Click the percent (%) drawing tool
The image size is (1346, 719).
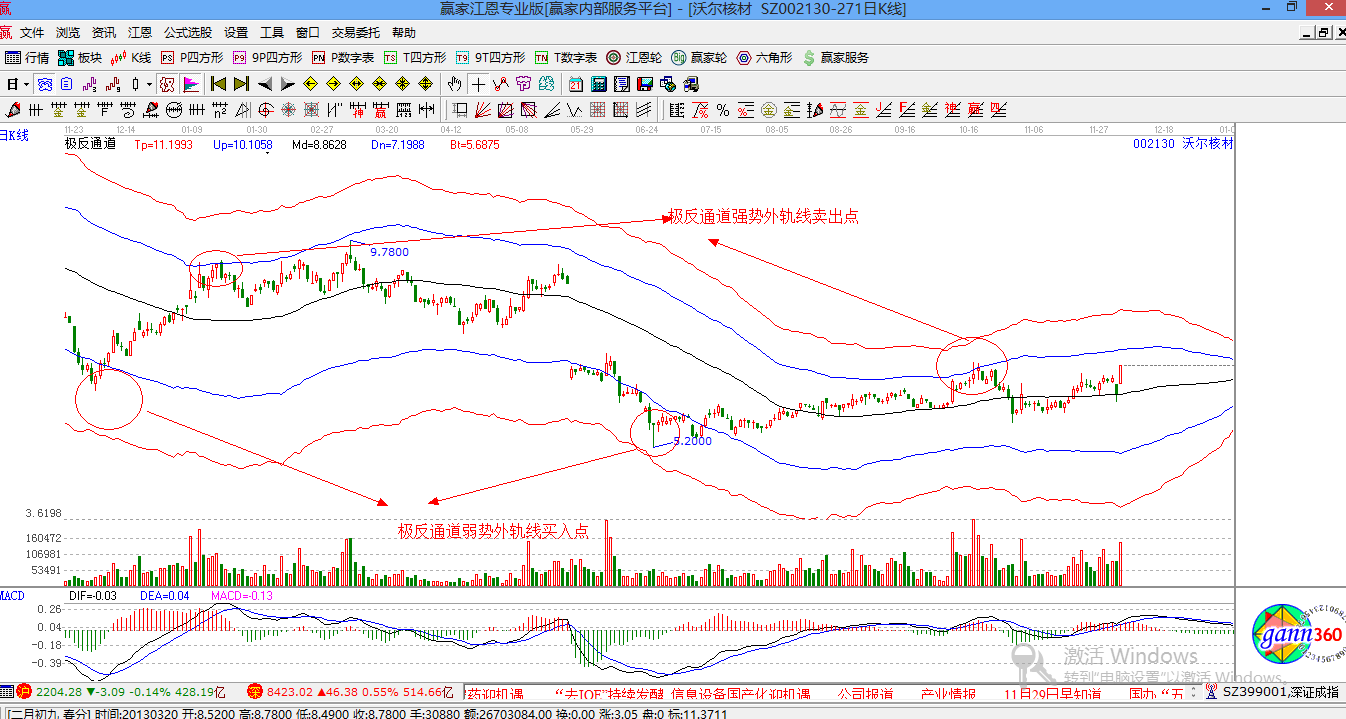[x=722, y=110]
